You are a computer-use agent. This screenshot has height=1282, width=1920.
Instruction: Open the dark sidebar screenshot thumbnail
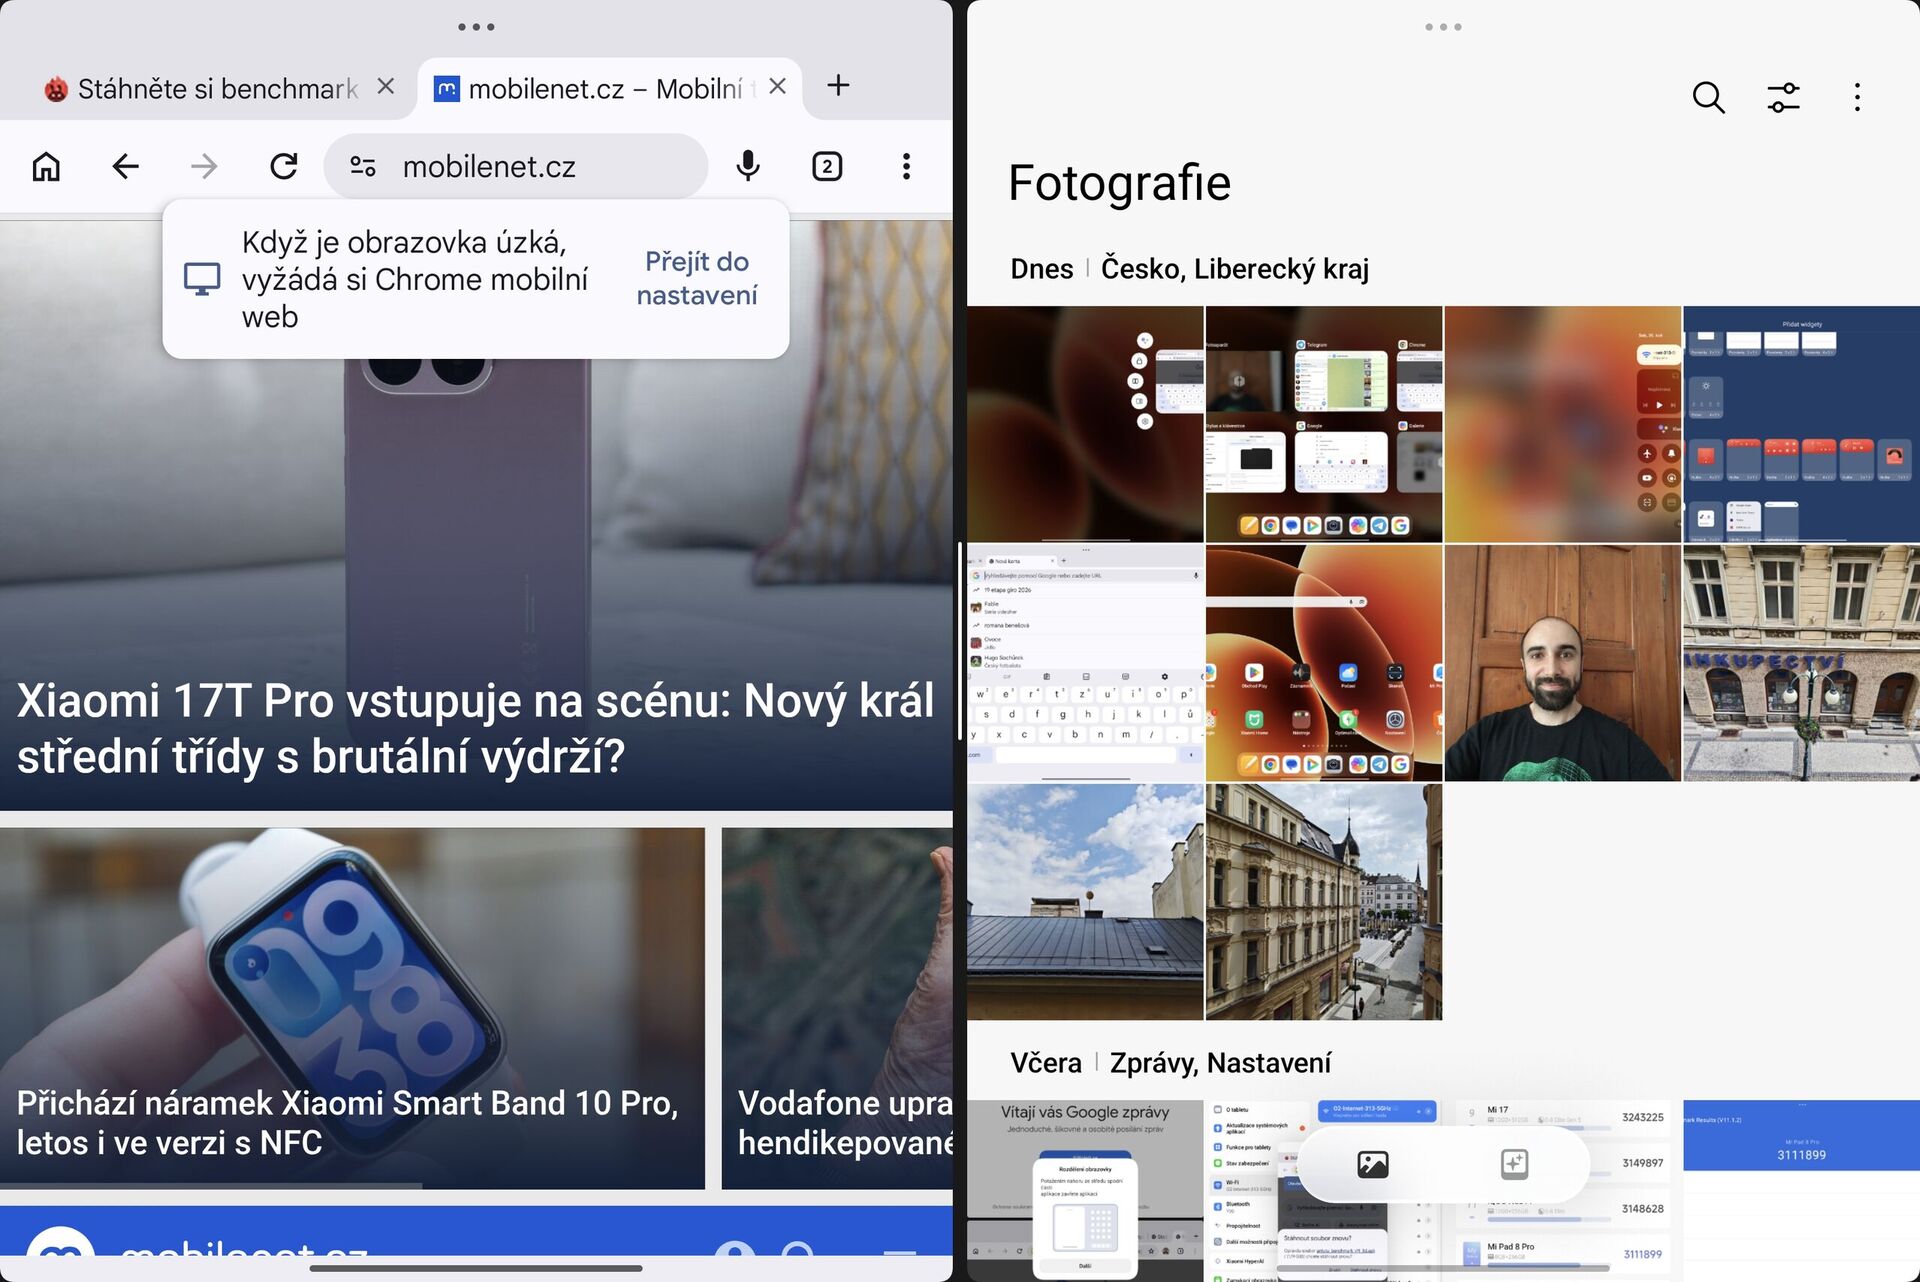coord(1085,424)
